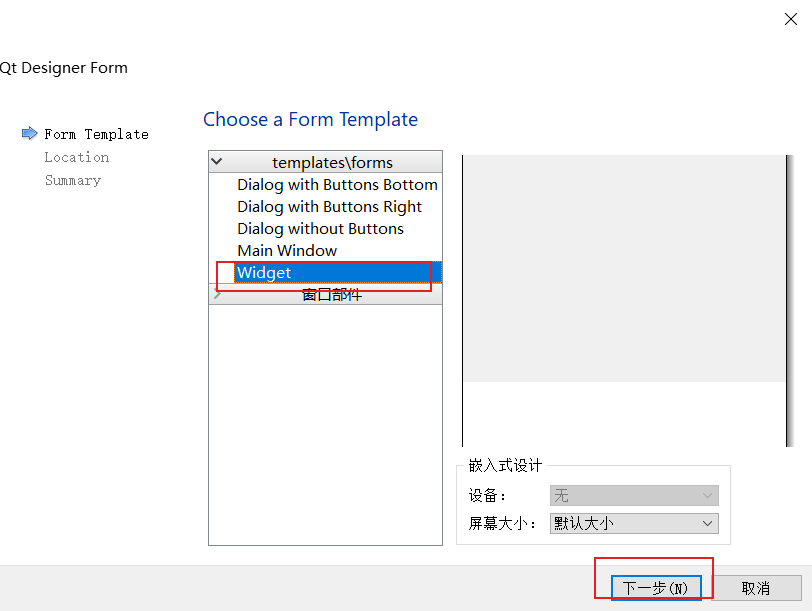
Task: Choose Dialog with Buttons Right template
Action: point(330,206)
